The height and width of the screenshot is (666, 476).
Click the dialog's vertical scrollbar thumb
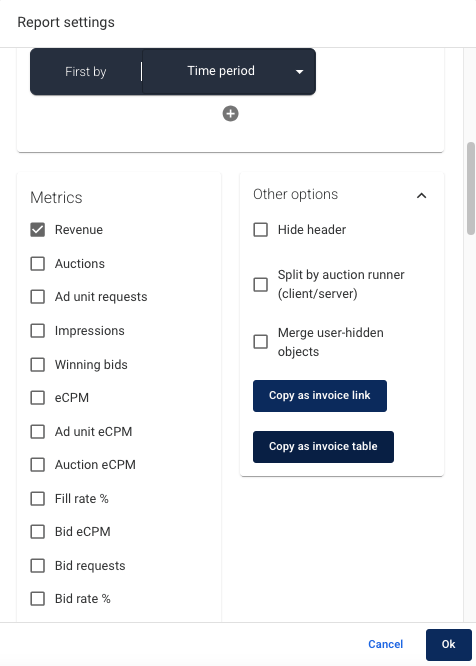tap(470, 188)
